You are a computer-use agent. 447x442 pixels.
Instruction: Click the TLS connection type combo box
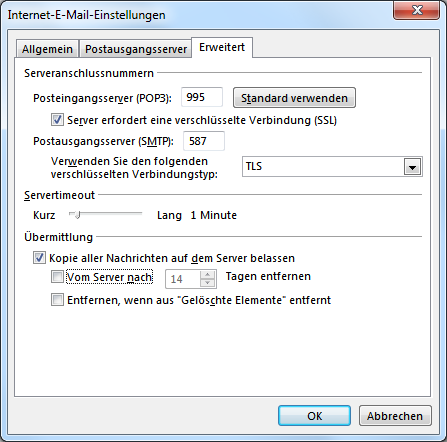pos(332,167)
